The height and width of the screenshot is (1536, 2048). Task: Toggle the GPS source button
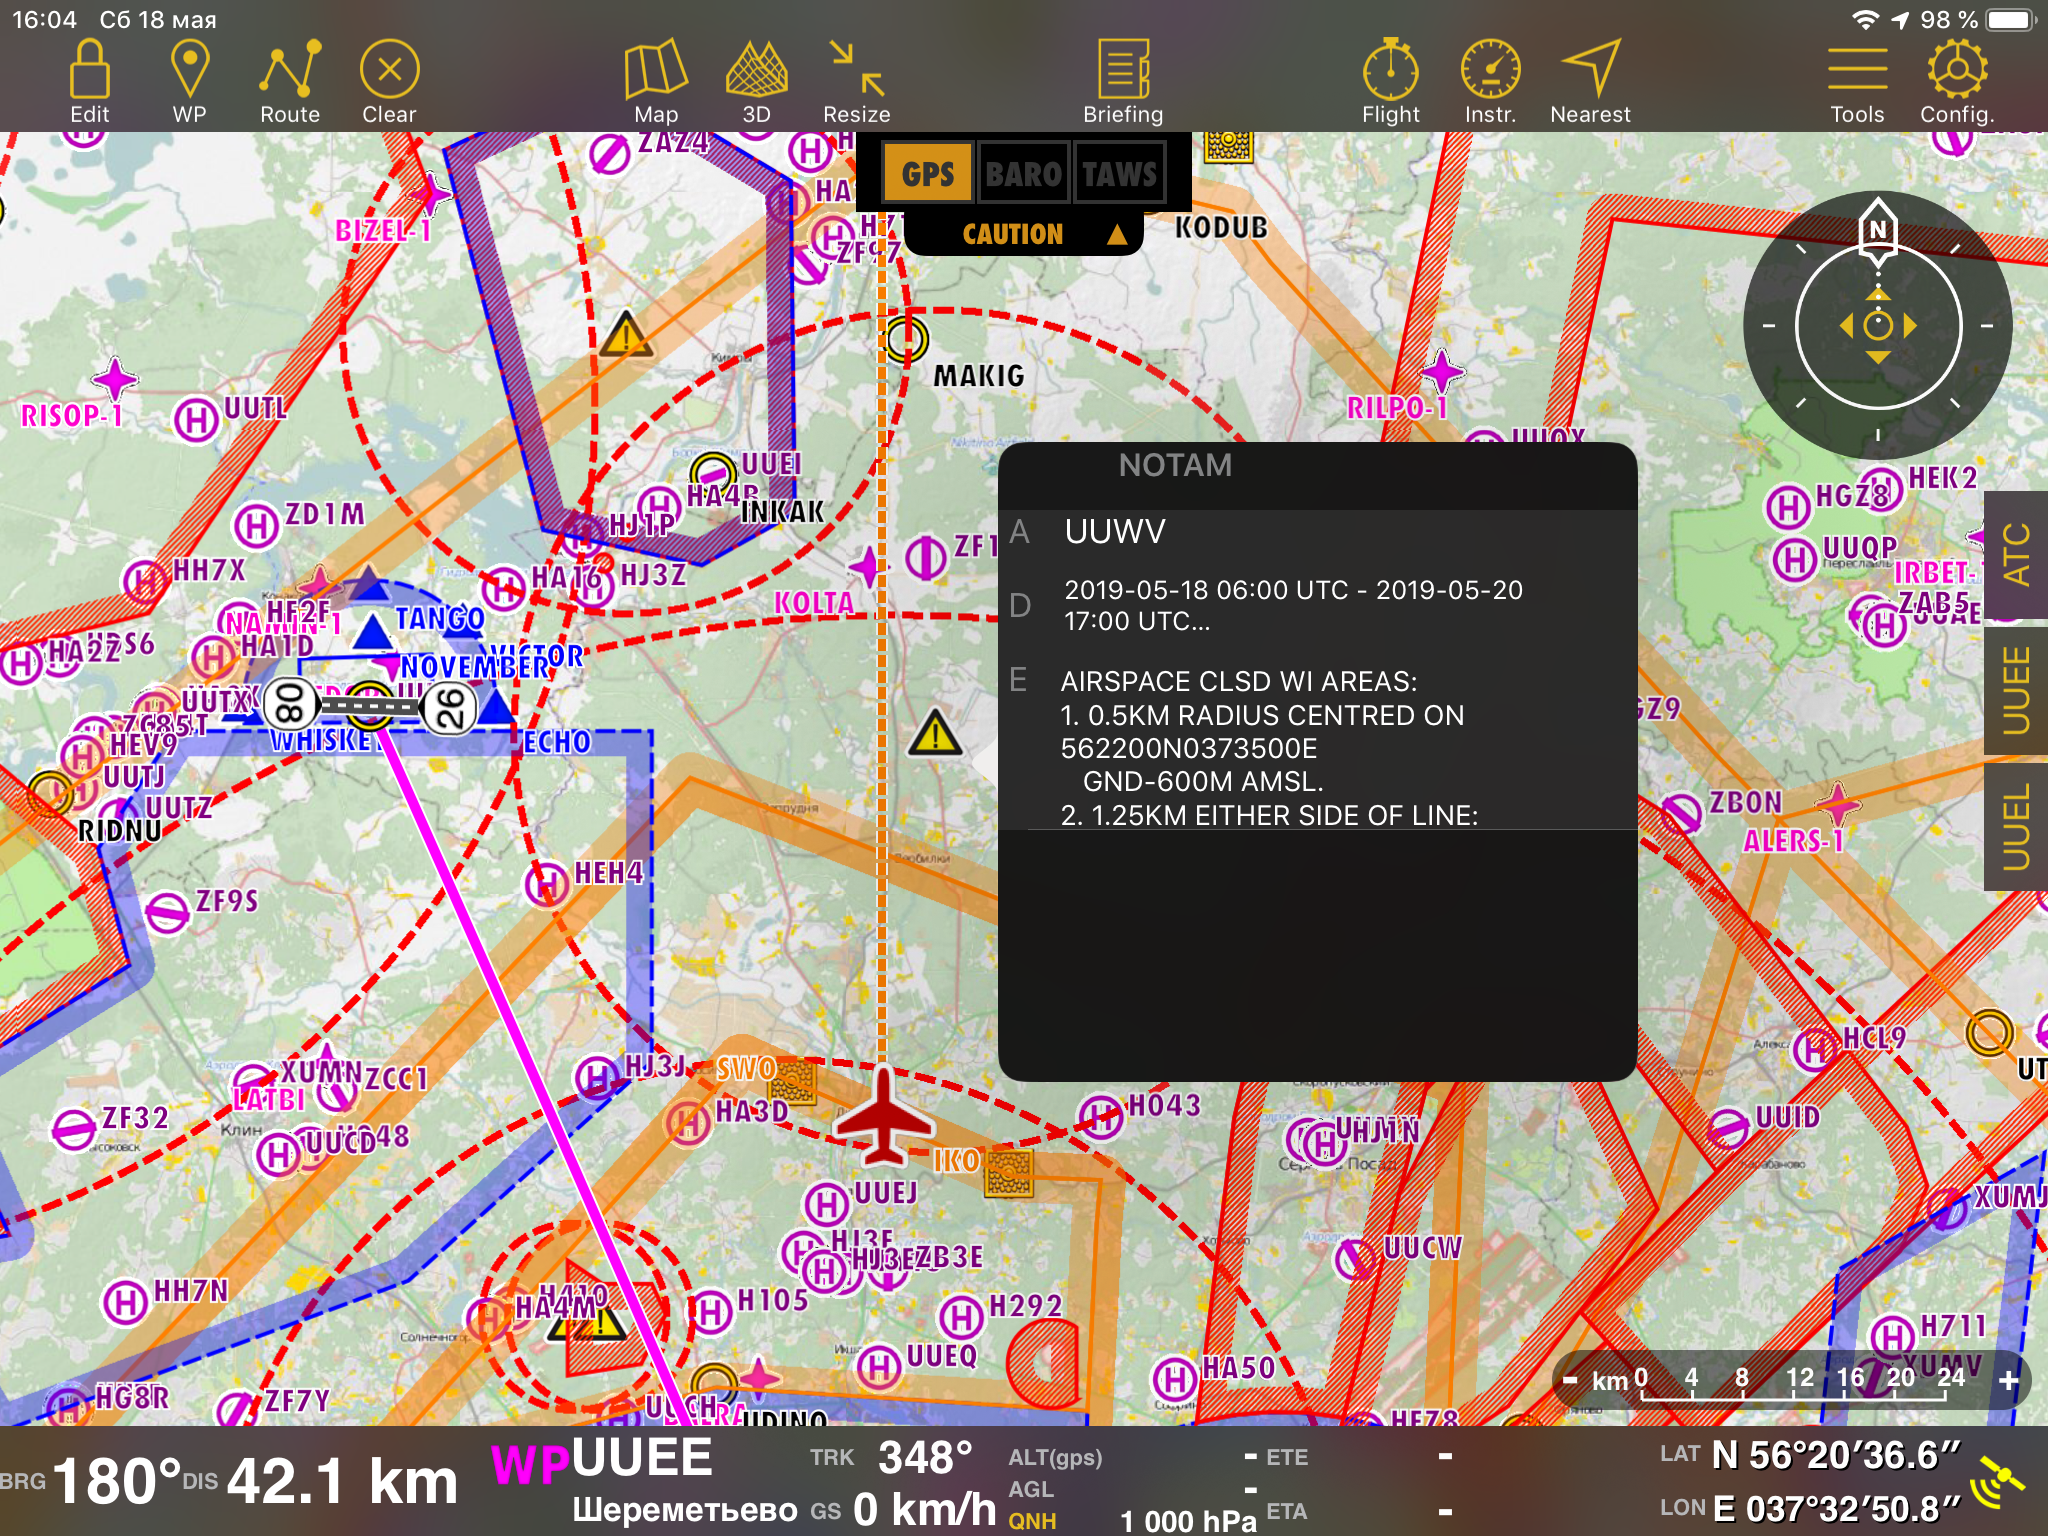point(927,174)
